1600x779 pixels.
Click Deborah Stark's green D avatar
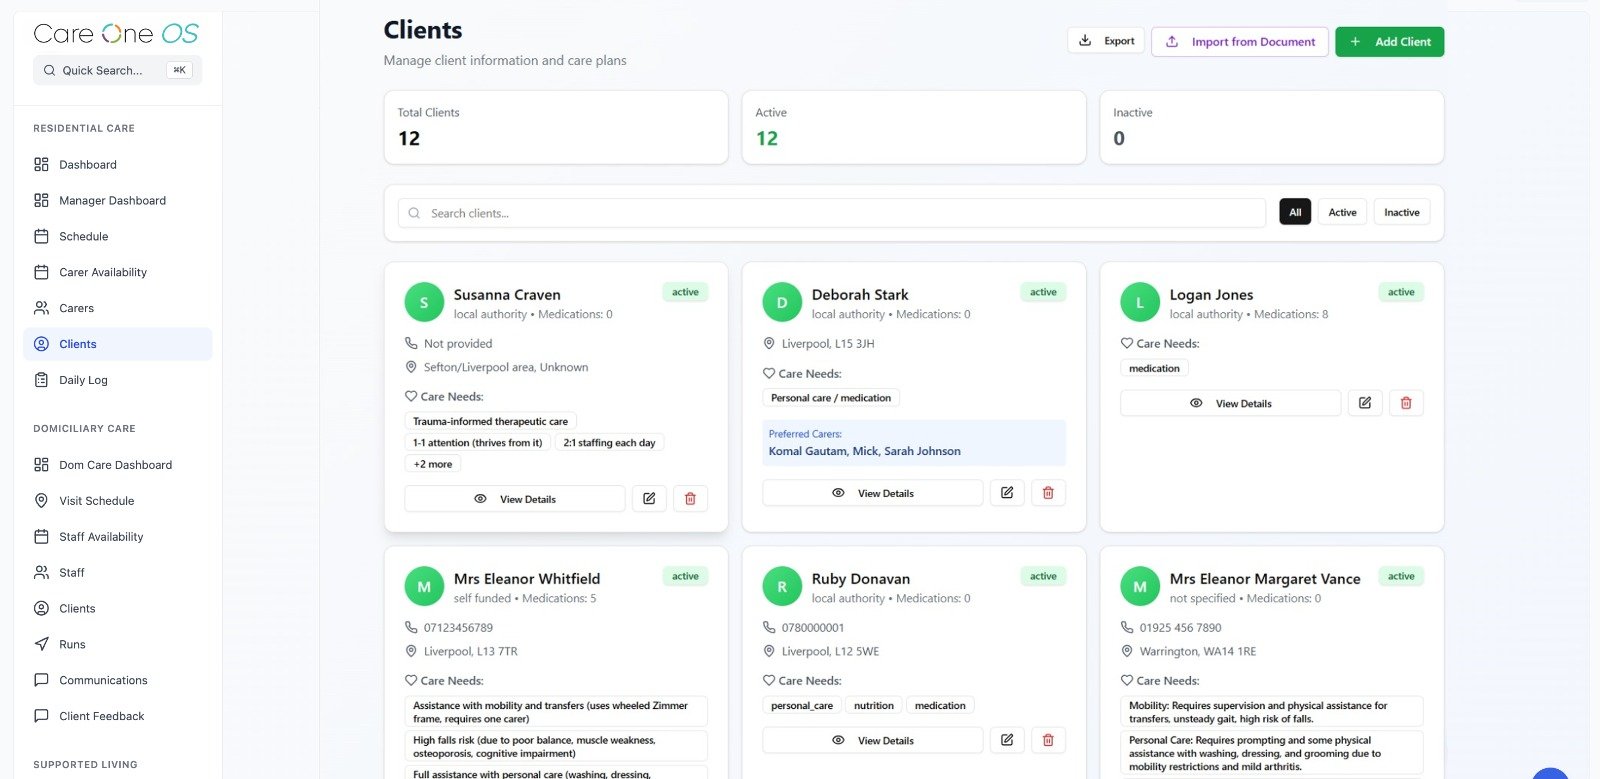[782, 302]
